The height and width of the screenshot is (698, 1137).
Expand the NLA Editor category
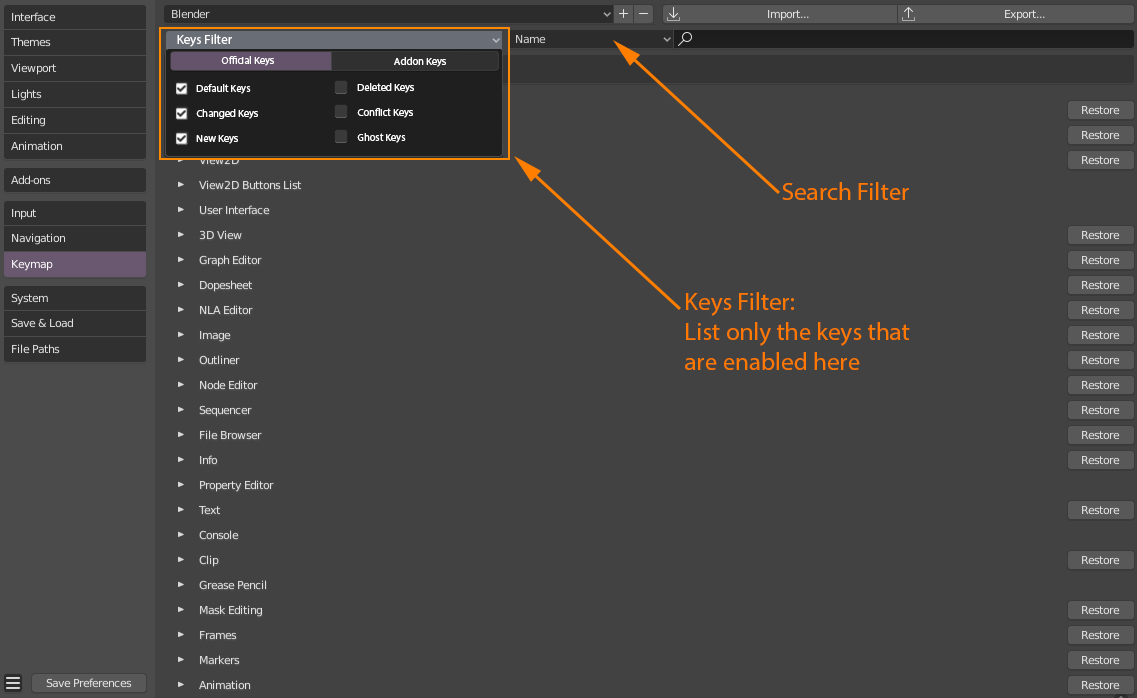tap(181, 309)
